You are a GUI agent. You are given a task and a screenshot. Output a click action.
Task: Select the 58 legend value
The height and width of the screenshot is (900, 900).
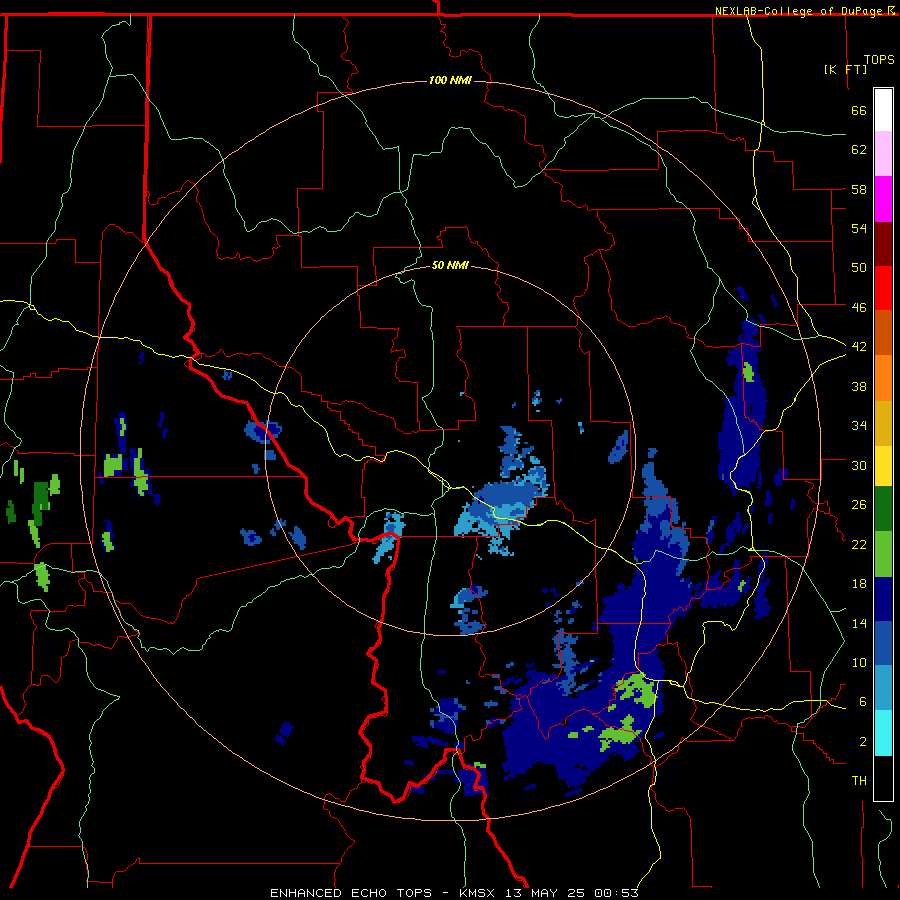[x=859, y=189]
